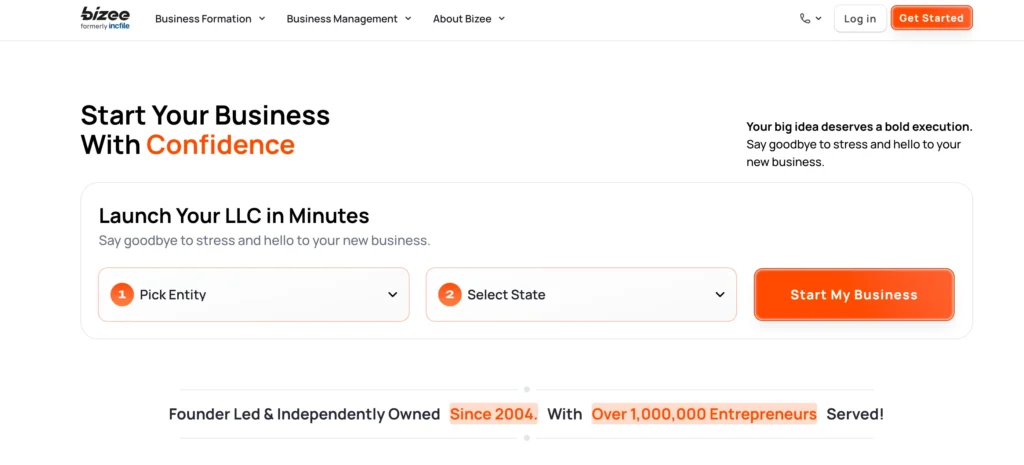Viewport: 1024px width, 465px height.
Task: Expand Select State using its arrow
Action: (x=720, y=295)
